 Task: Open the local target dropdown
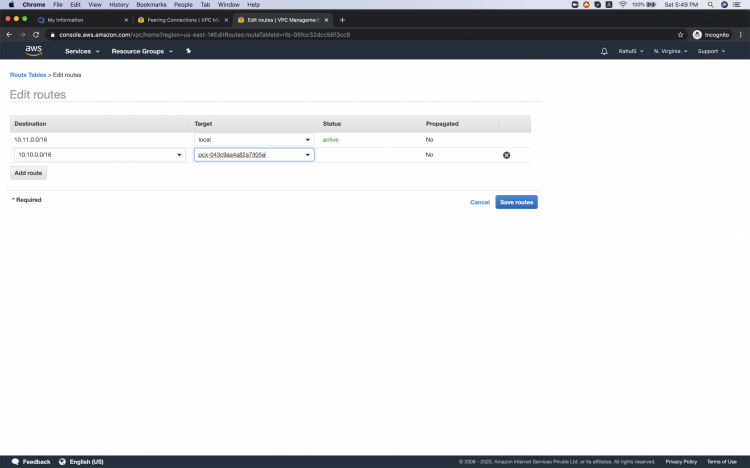point(254,140)
